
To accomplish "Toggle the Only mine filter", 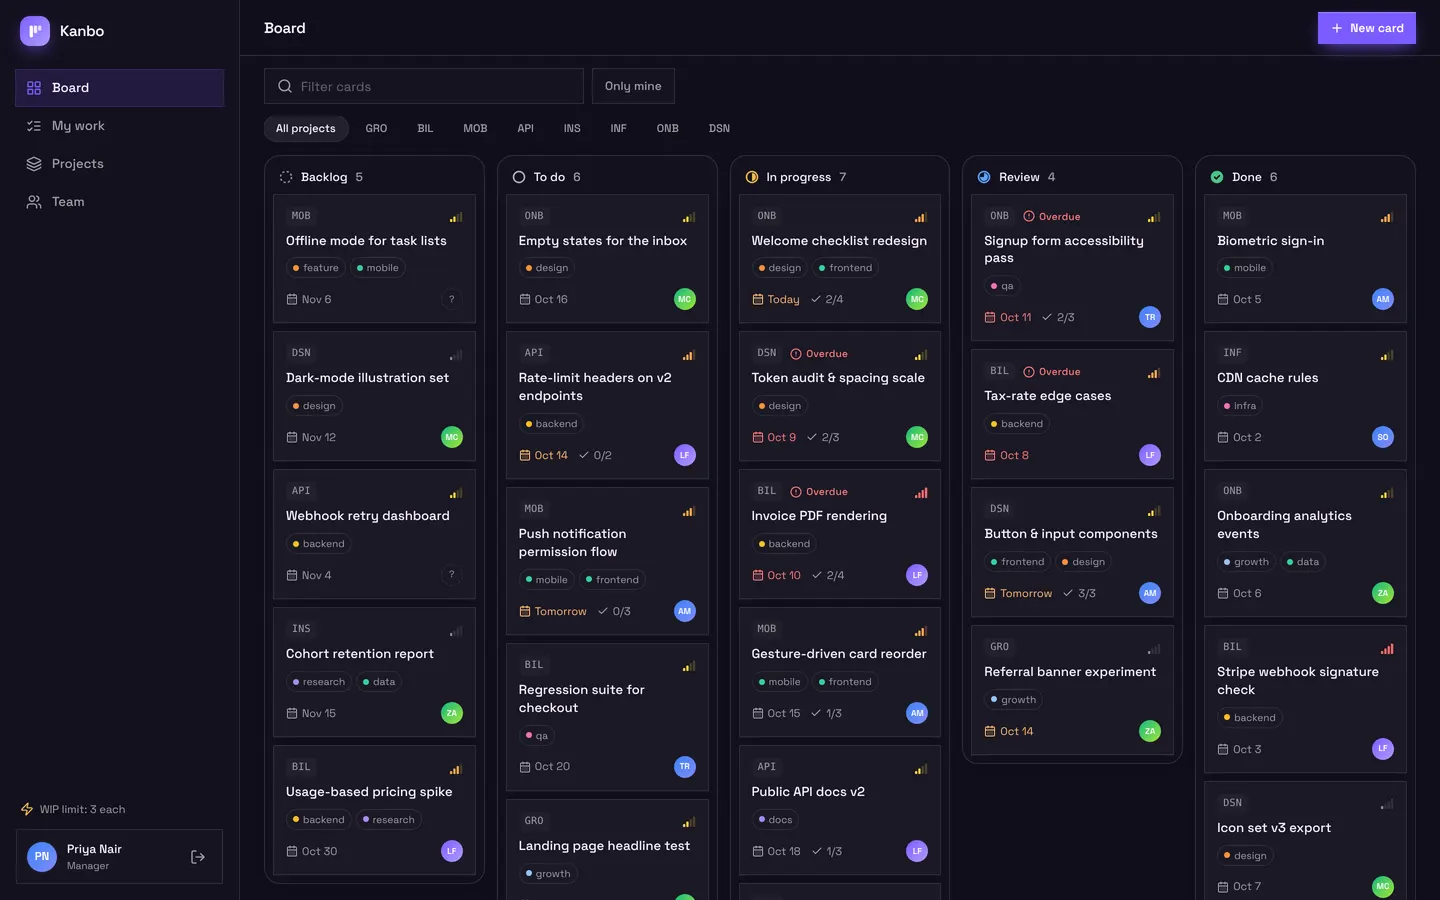I will click(633, 86).
